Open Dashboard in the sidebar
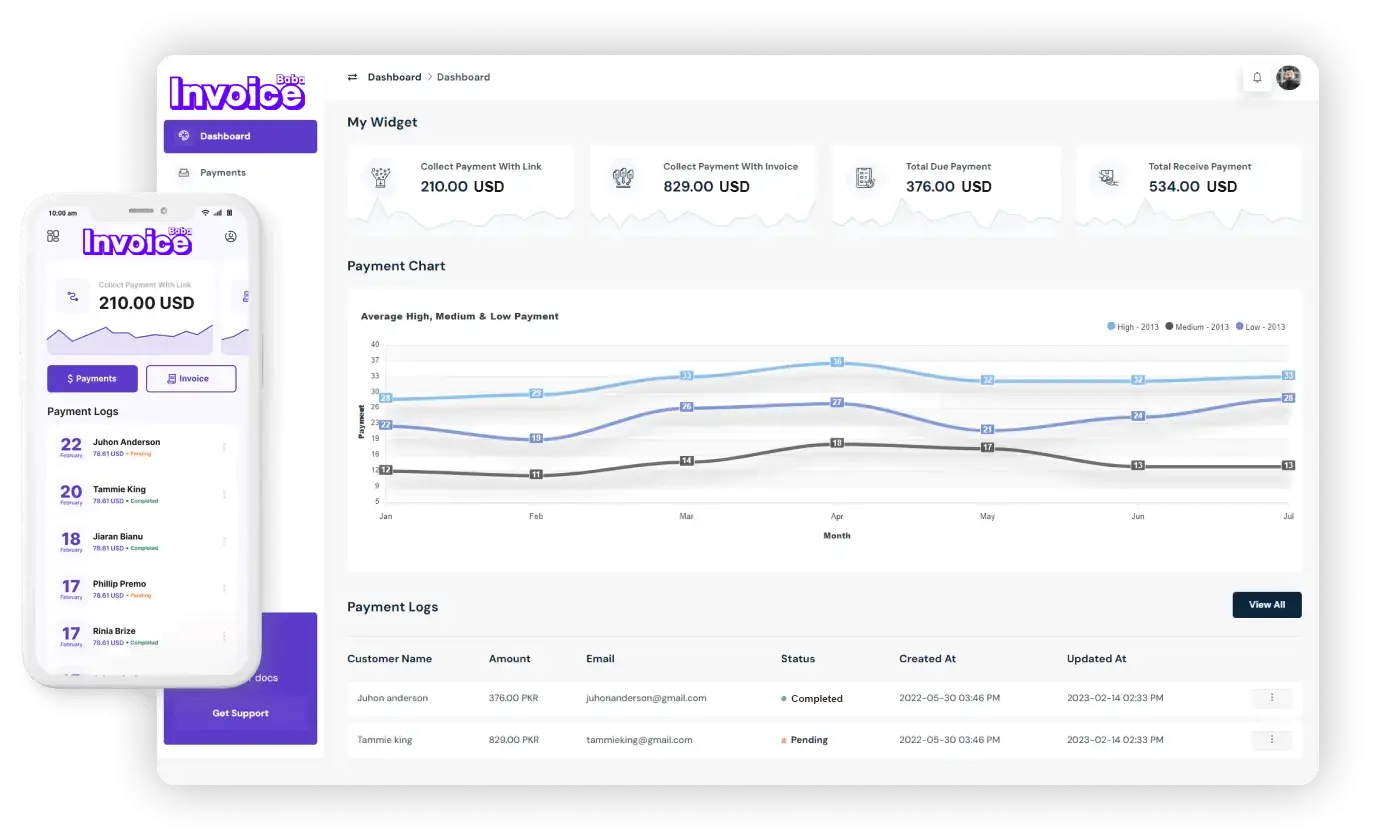 point(240,136)
